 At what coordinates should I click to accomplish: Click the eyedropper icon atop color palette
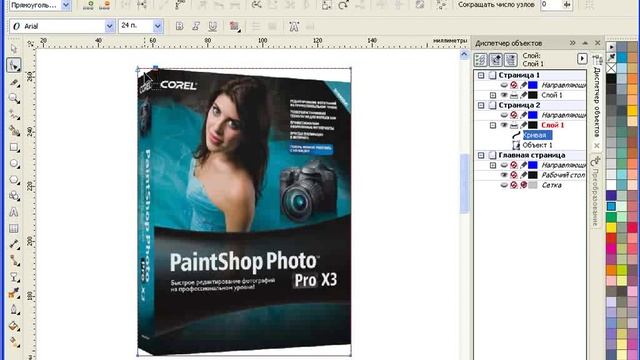pos(611,58)
